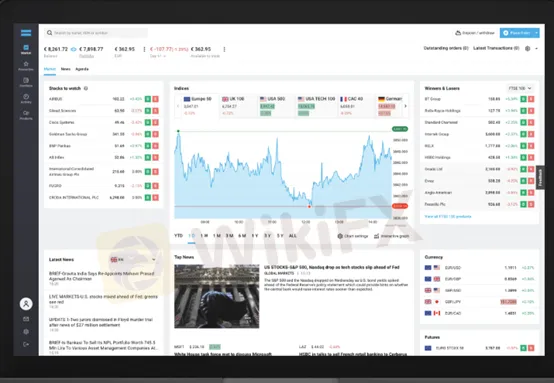Open the Activity icon in the sidebar
This screenshot has height=383, width=554.
point(26,99)
